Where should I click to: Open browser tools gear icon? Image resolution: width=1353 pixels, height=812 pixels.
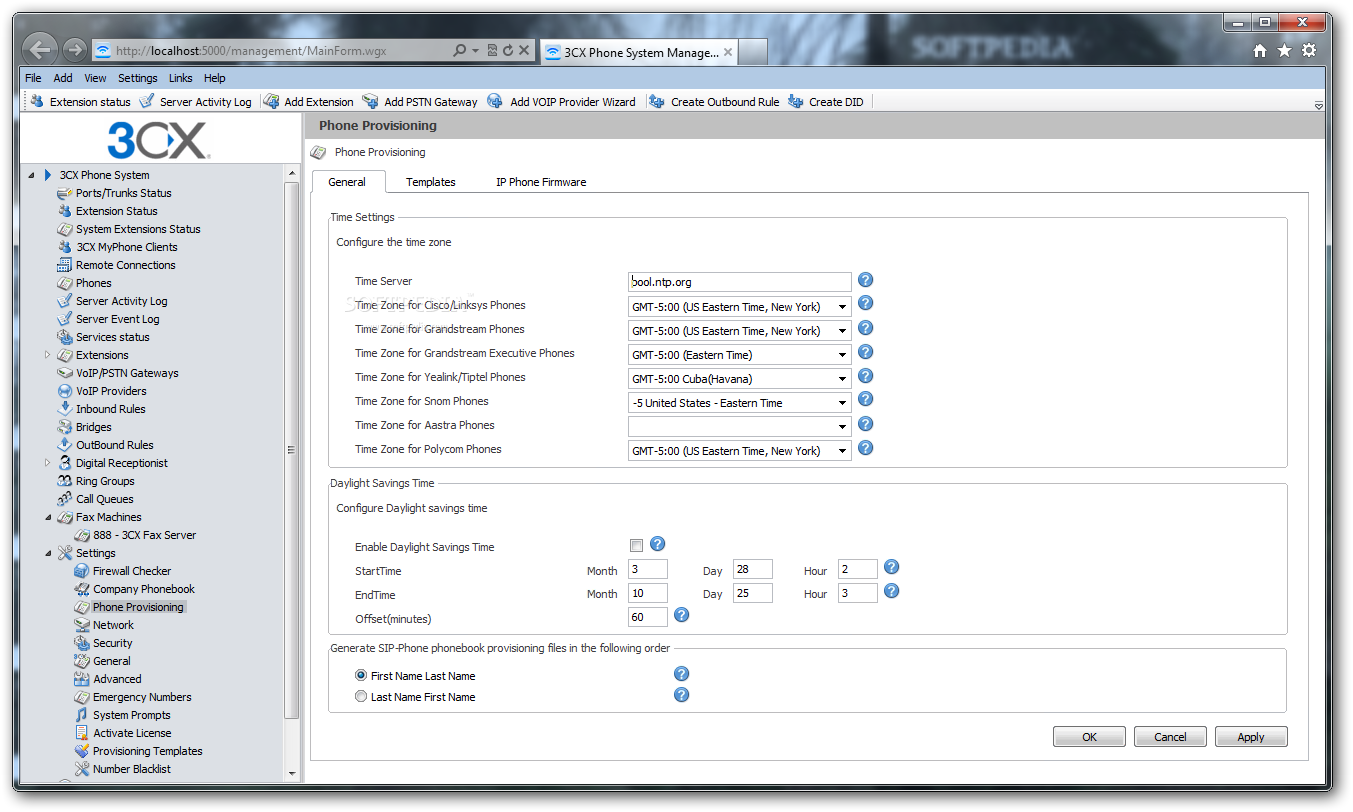pyautogui.click(x=1309, y=51)
